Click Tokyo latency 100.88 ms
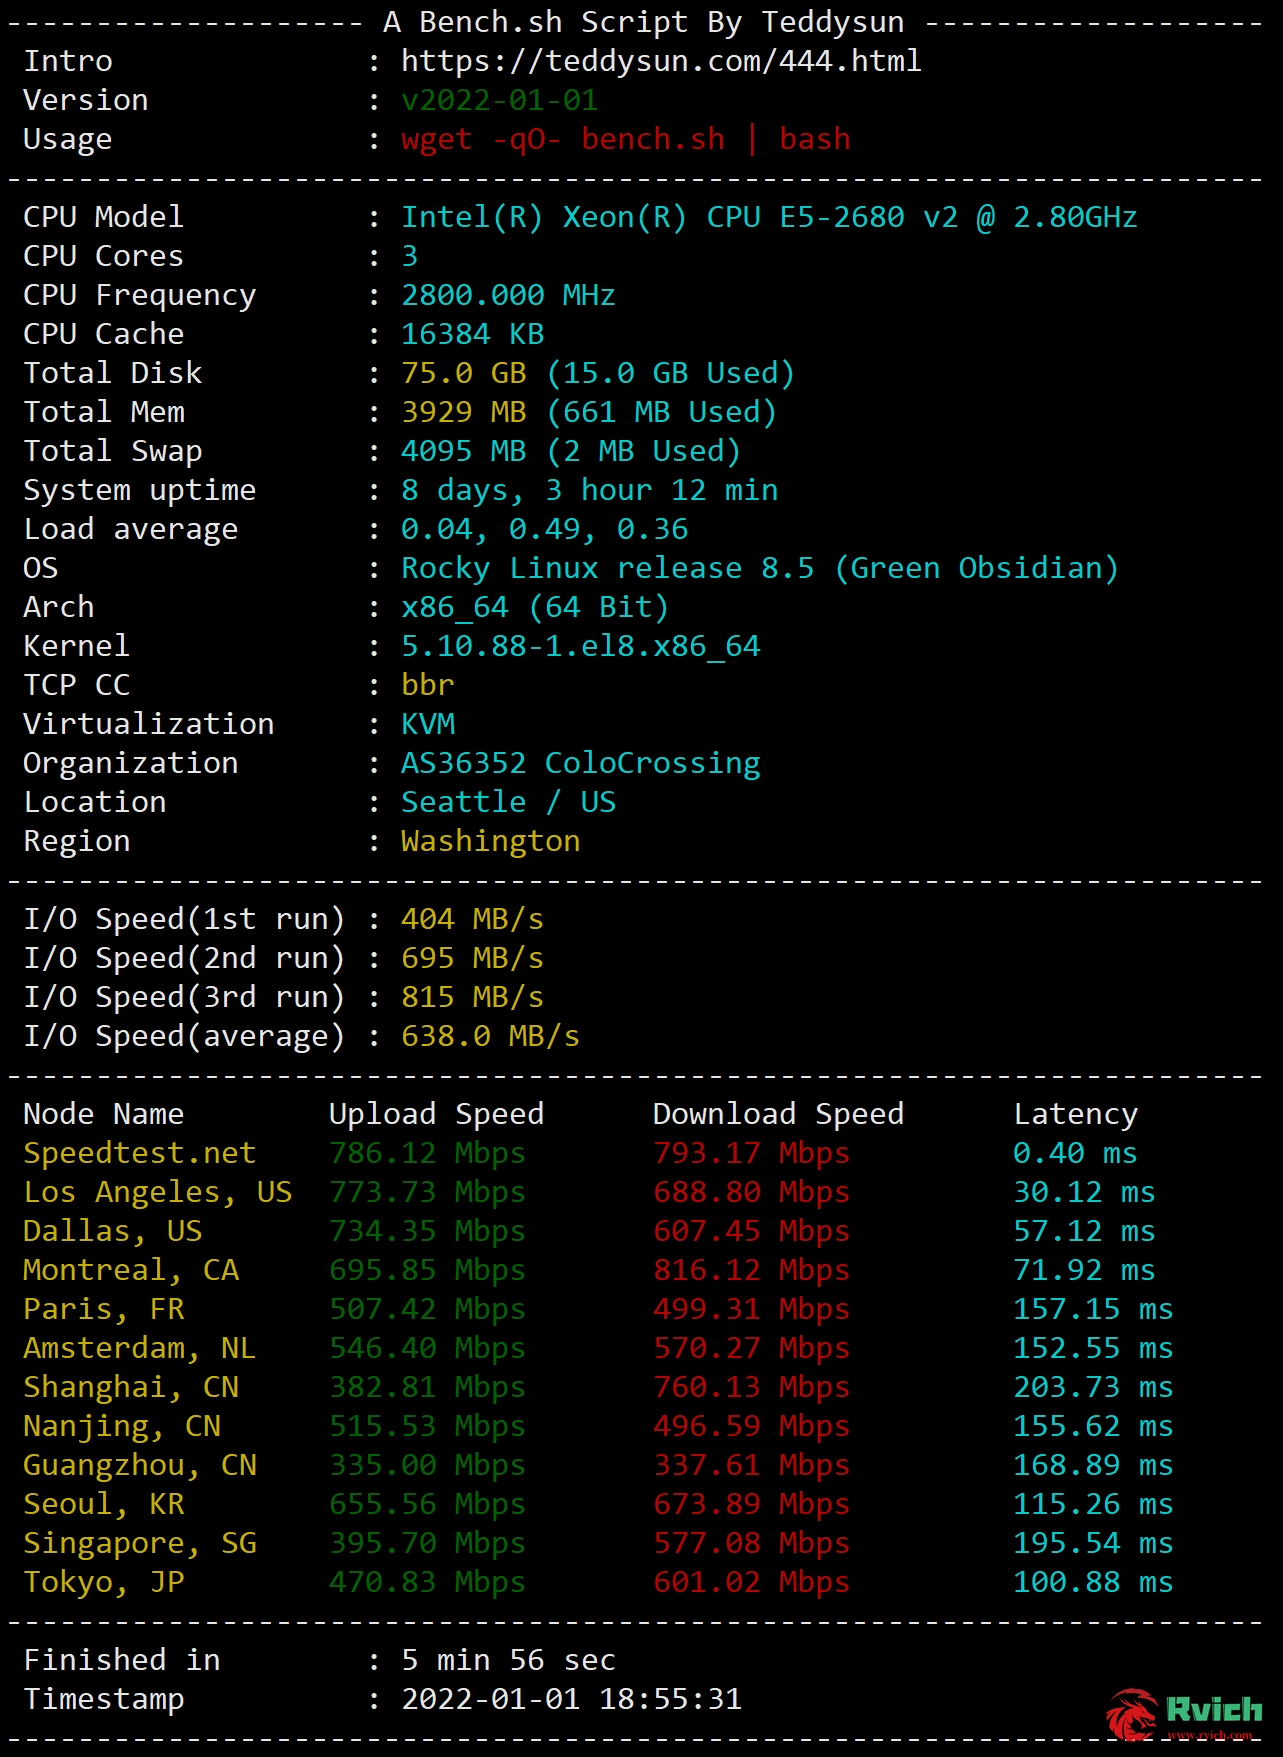 coord(1094,1582)
